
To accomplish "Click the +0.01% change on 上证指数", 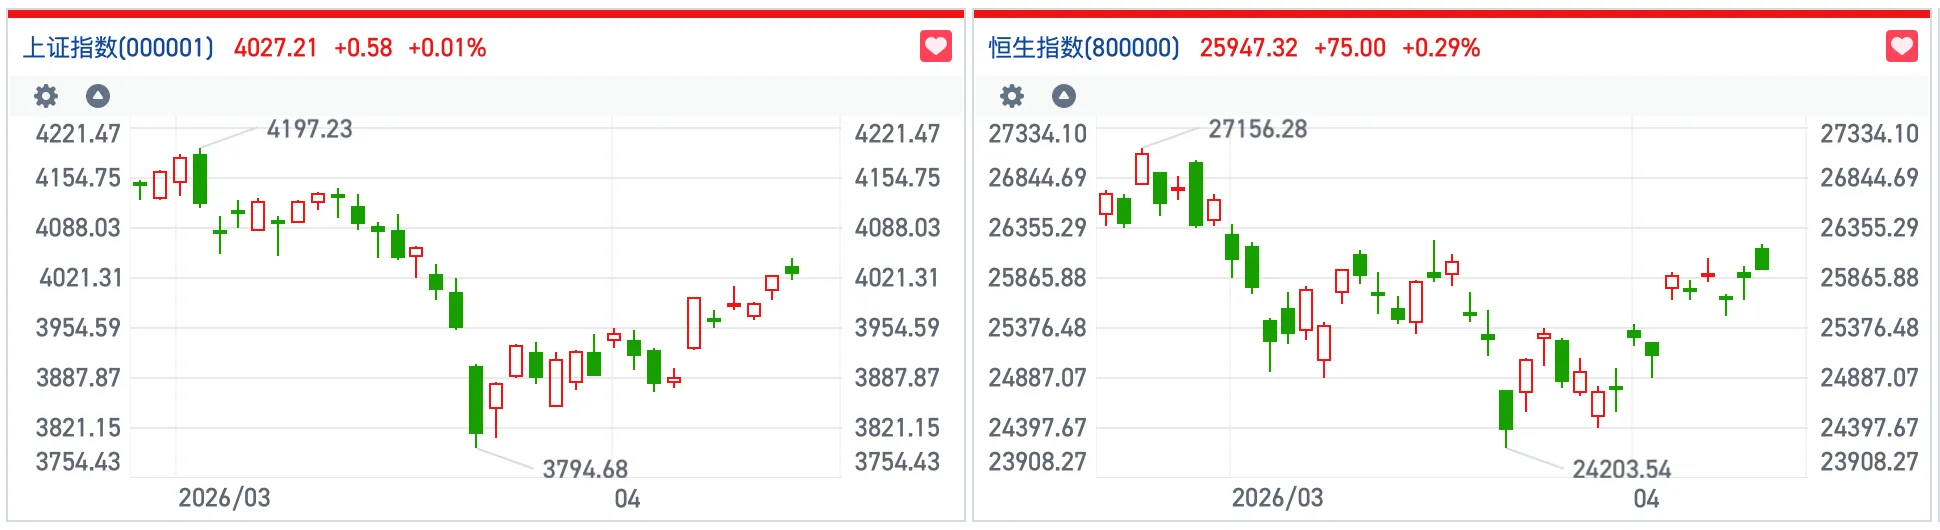I will click(447, 48).
